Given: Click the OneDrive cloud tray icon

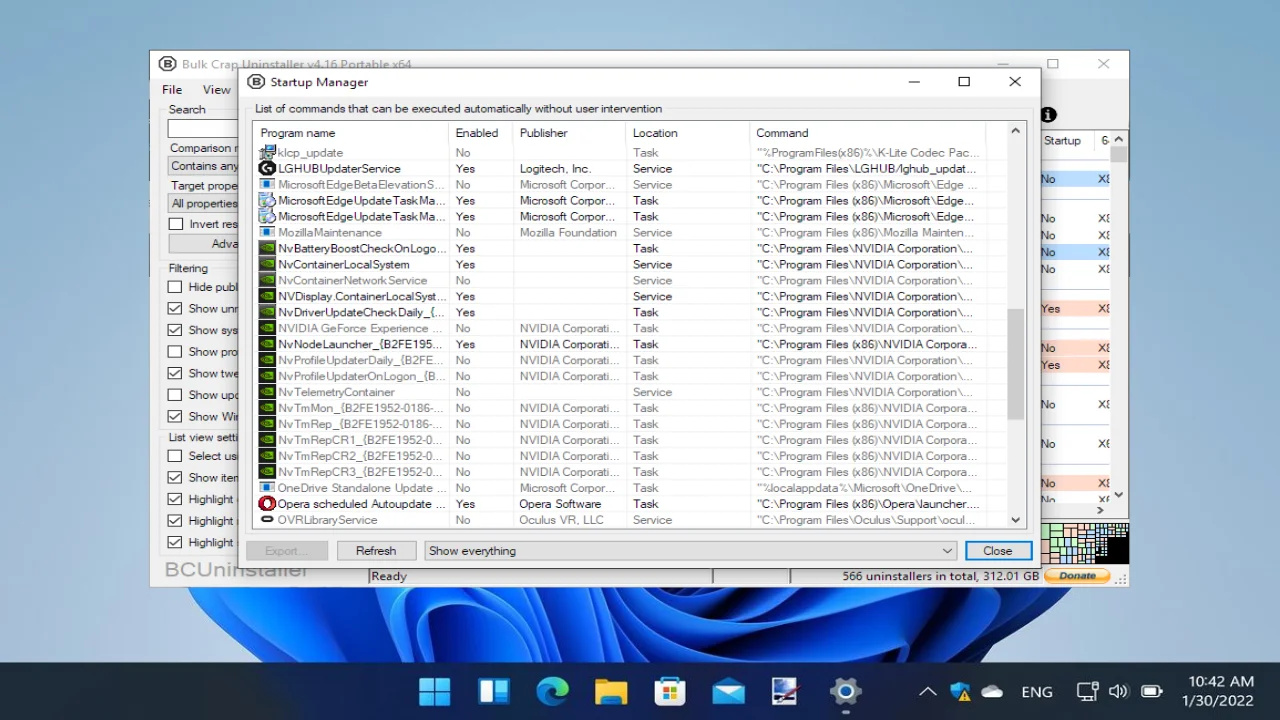Looking at the screenshot, I should tap(992, 691).
